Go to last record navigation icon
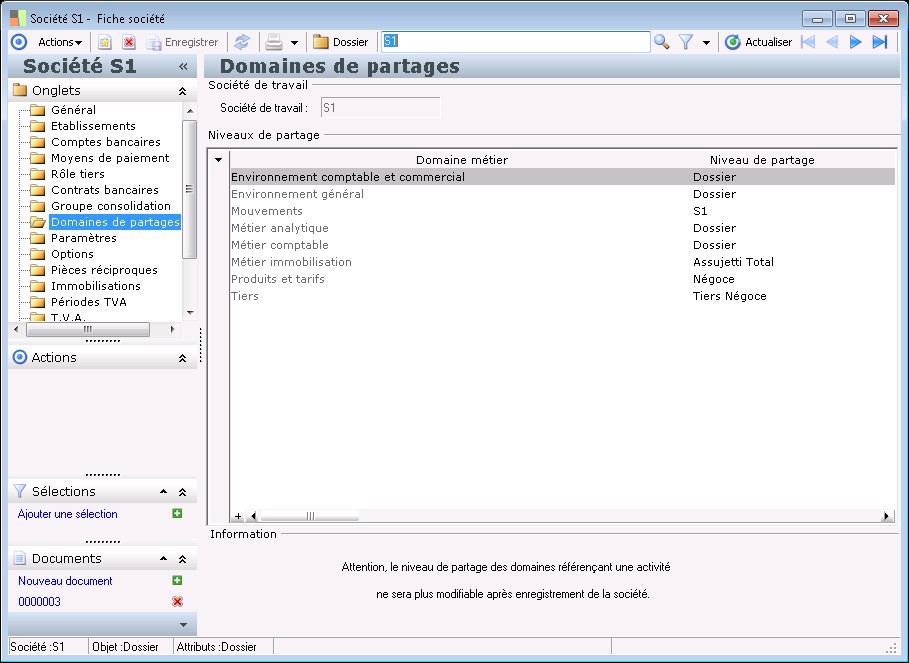909x663 pixels. pos(879,42)
